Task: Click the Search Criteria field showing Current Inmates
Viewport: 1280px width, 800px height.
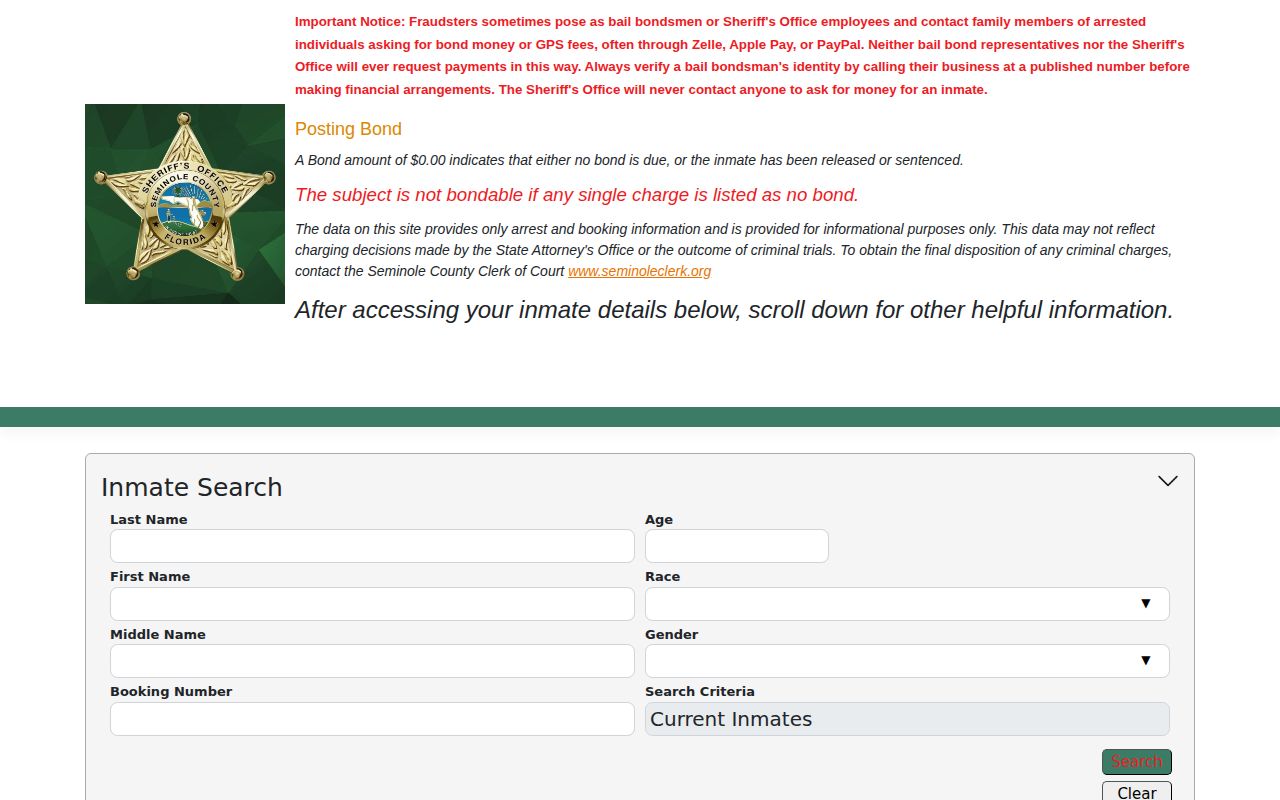Action: (907, 719)
